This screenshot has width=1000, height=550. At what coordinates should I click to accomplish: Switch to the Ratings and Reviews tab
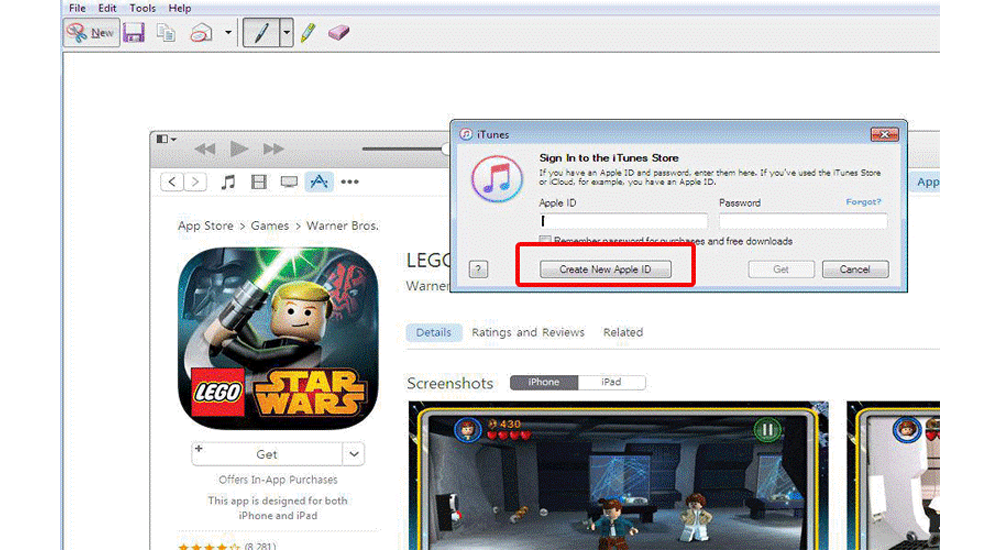527,332
